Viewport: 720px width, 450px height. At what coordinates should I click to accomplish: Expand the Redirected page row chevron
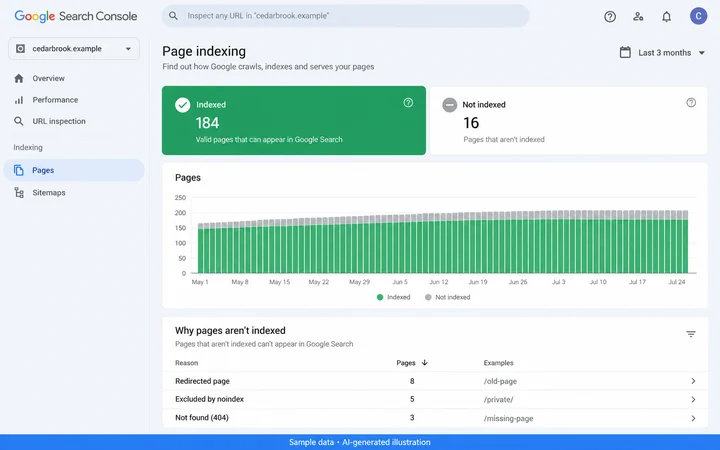click(693, 381)
